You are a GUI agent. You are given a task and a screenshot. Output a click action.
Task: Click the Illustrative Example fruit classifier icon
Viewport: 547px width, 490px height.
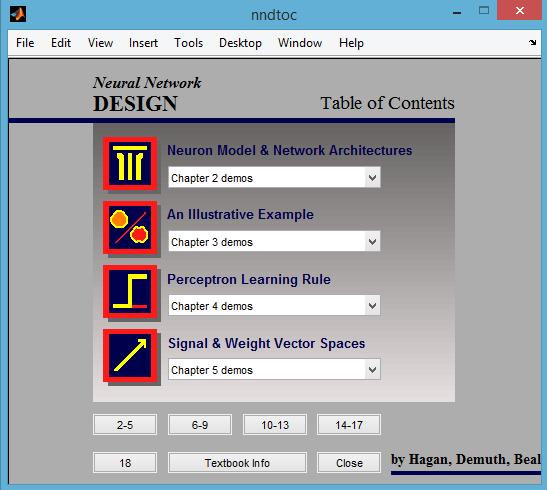click(x=130, y=227)
